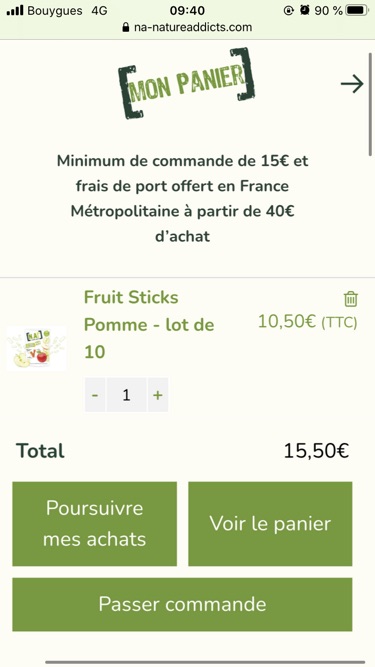Image resolution: width=375 pixels, height=667 pixels.
Task: Click the quantity field showing 1
Action: (x=126, y=395)
